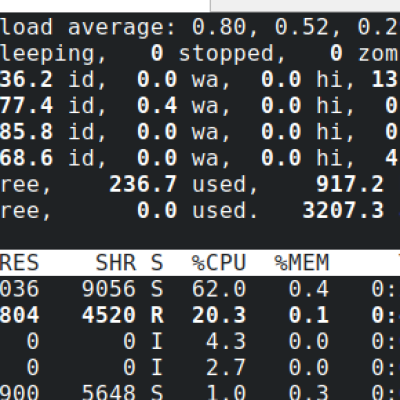Click the 236.7 used memory value
400x400 pixels.
(143, 184)
